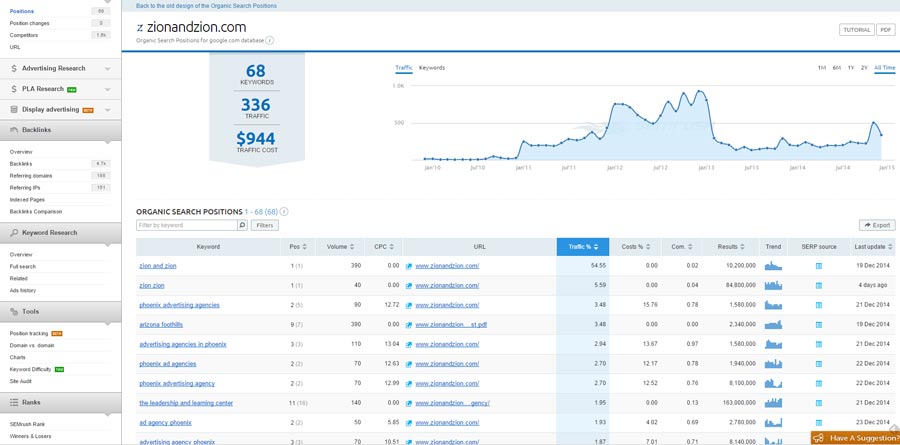
Task: Open Position tracking tool
Action: tap(29, 334)
